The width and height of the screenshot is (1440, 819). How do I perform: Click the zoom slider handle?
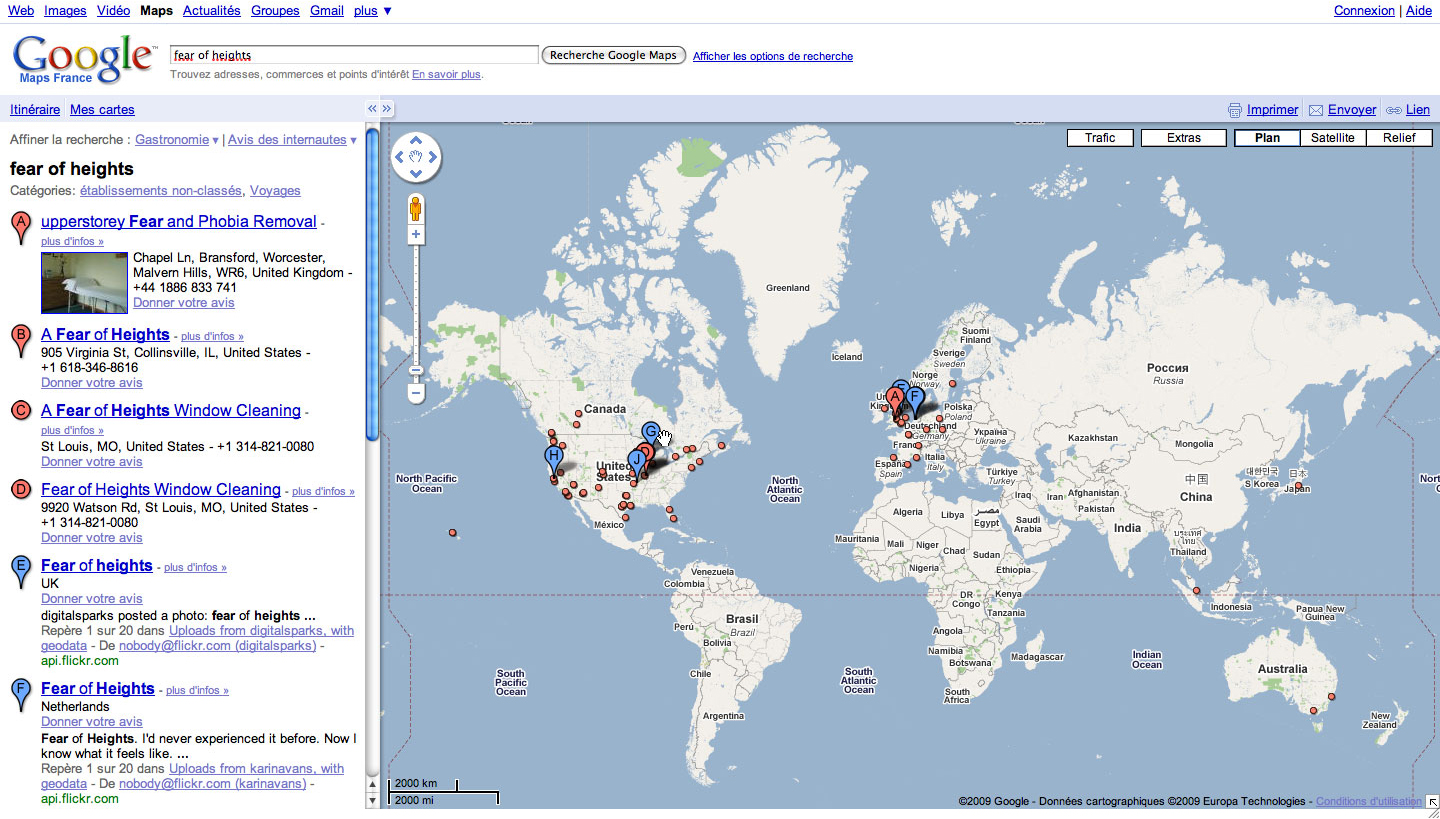[416, 371]
